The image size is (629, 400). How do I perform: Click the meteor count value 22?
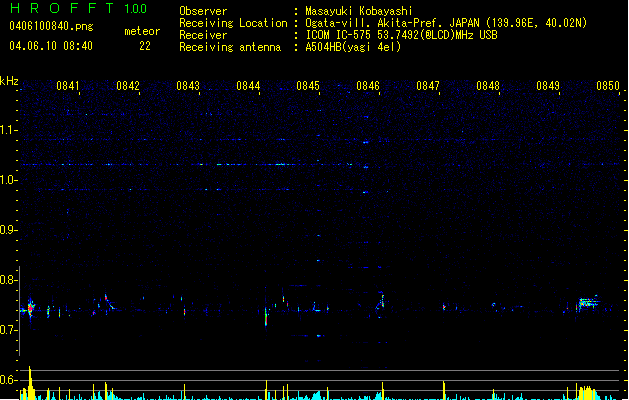tap(145, 46)
